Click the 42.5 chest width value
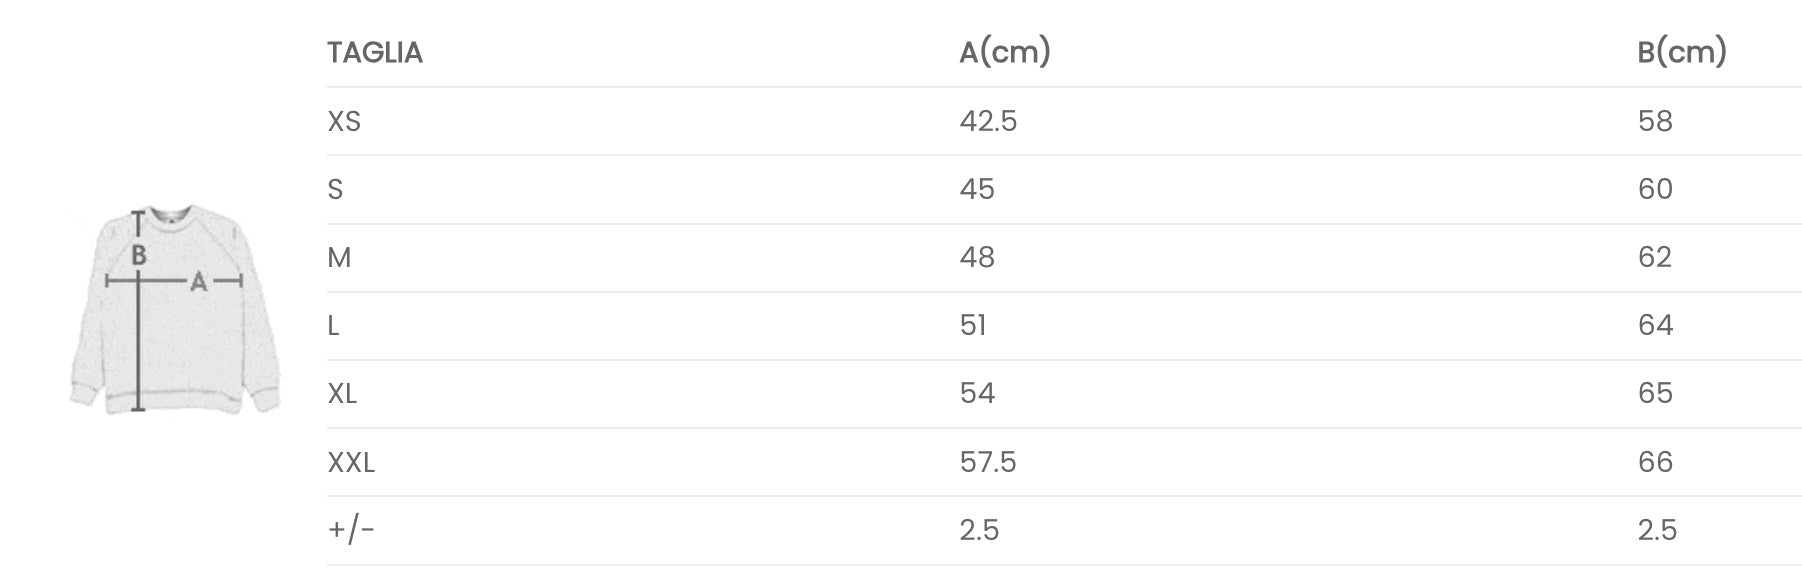Viewport: 1802px width, 582px height. tap(988, 121)
